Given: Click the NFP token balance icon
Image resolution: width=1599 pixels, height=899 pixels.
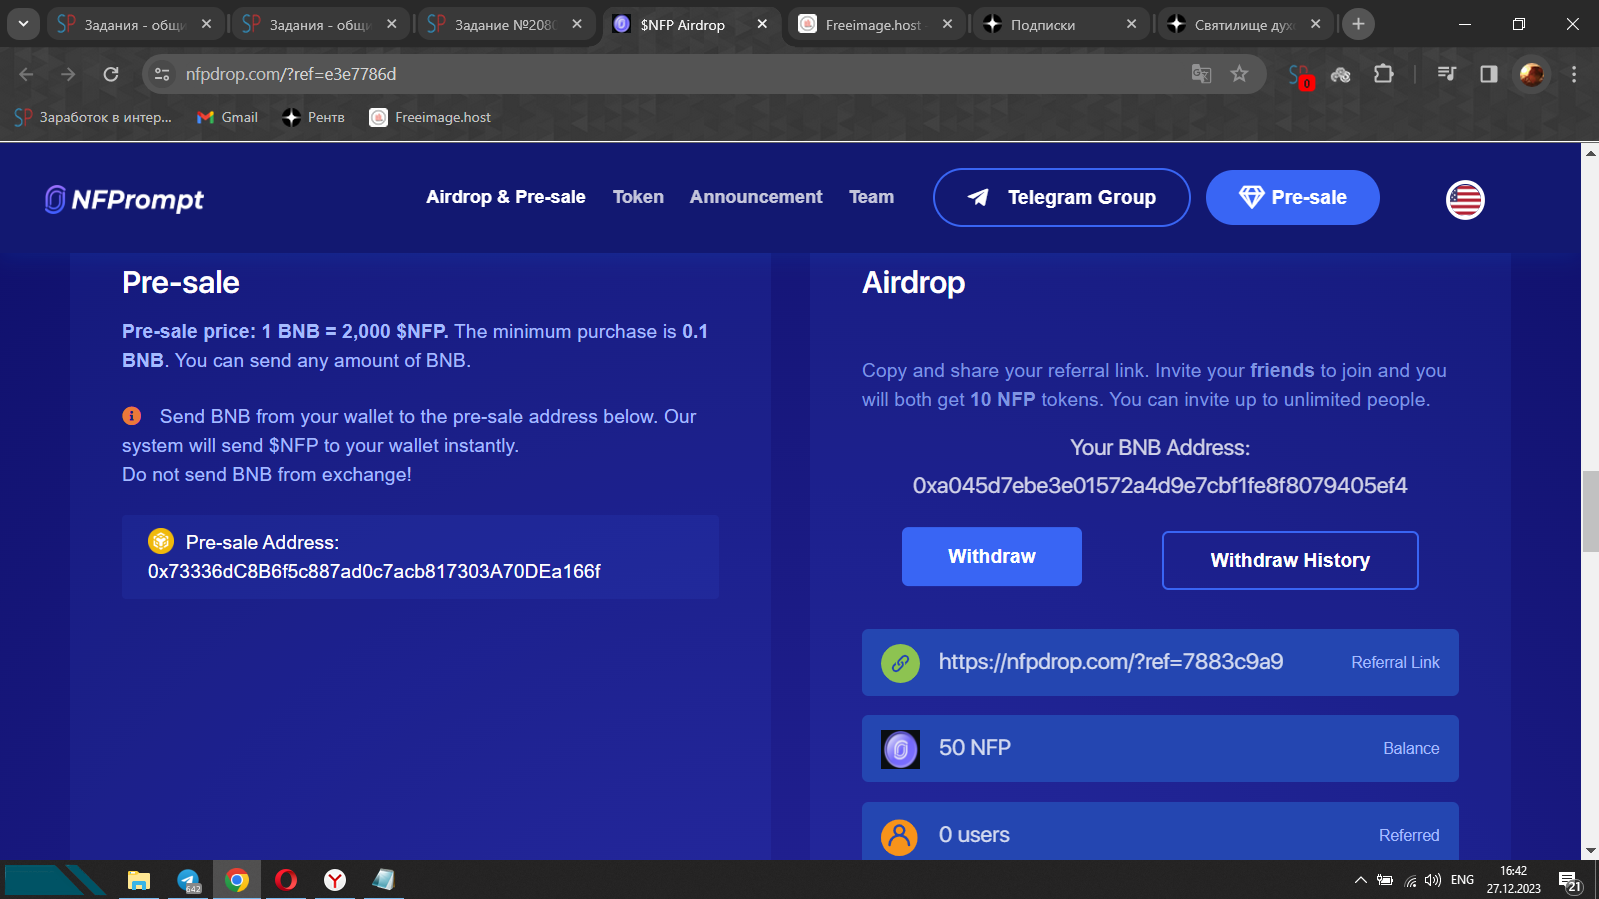Looking at the screenshot, I should coord(900,749).
